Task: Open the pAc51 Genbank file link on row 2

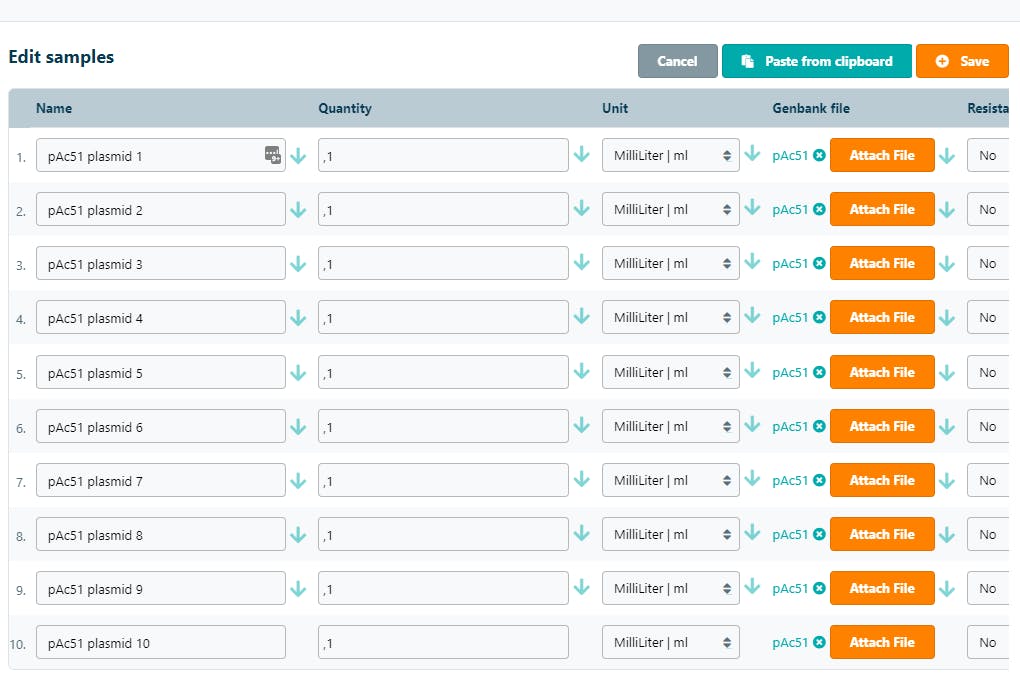Action: (793, 209)
